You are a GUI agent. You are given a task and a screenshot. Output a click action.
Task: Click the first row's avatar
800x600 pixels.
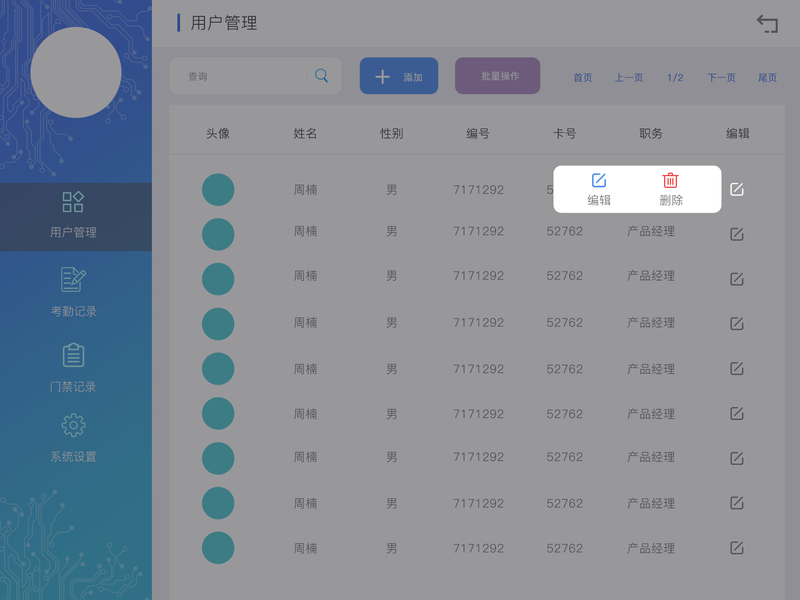pyautogui.click(x=218, y=189)
